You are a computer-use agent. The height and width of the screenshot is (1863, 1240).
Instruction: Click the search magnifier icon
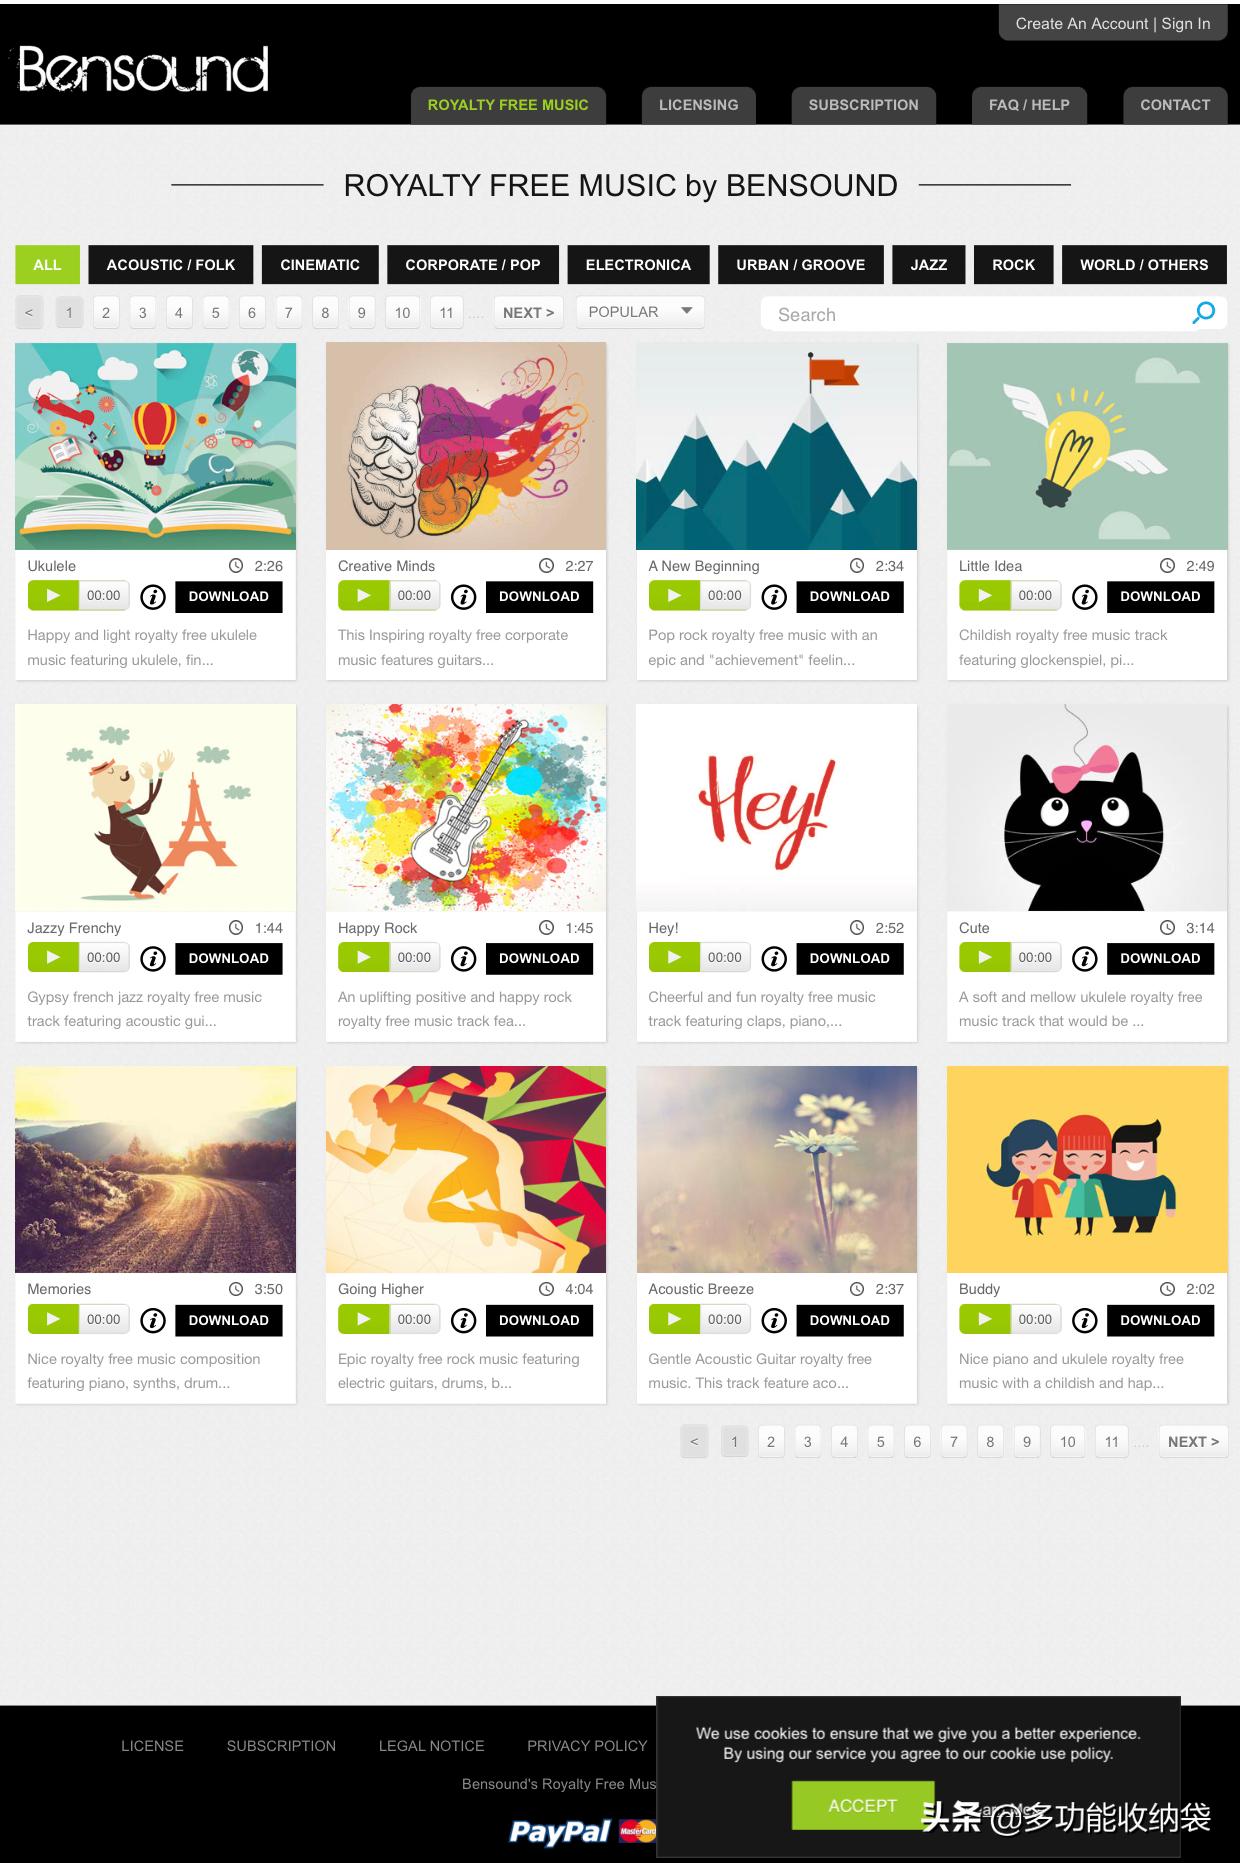coord(1204,313)
